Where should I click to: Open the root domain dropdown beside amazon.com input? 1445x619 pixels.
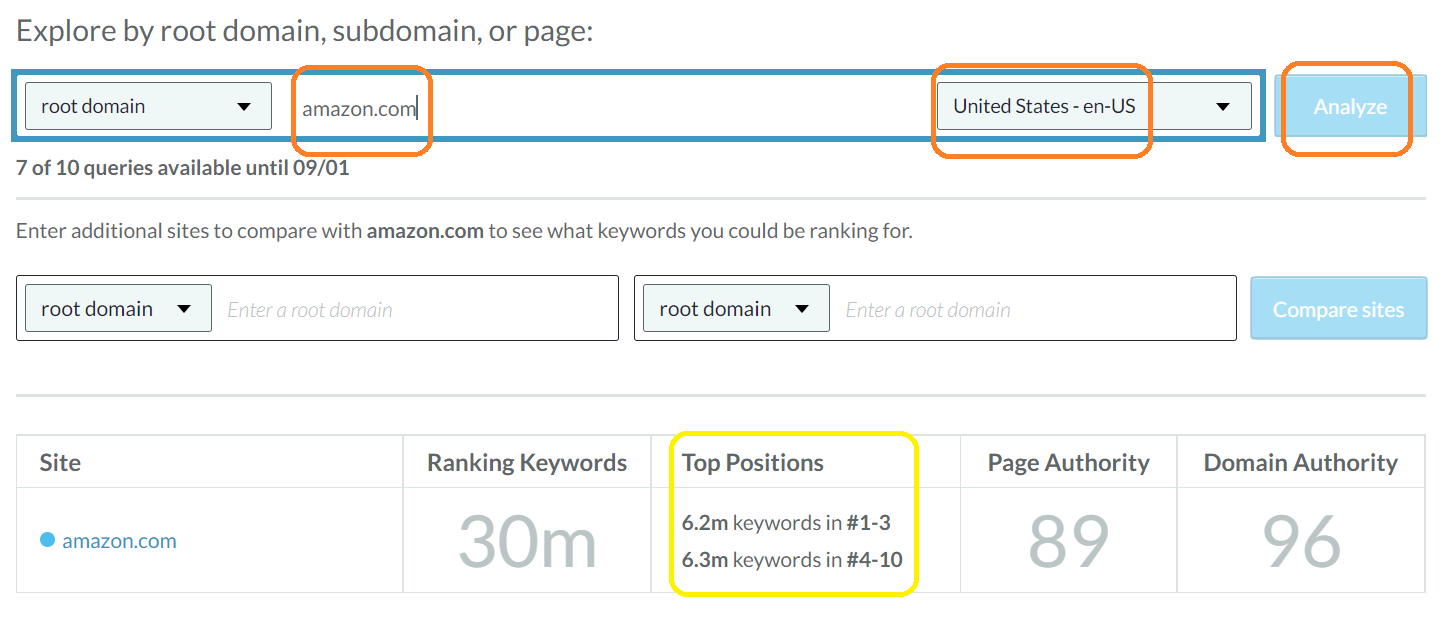pyautogui.click(x=148, y=106)
